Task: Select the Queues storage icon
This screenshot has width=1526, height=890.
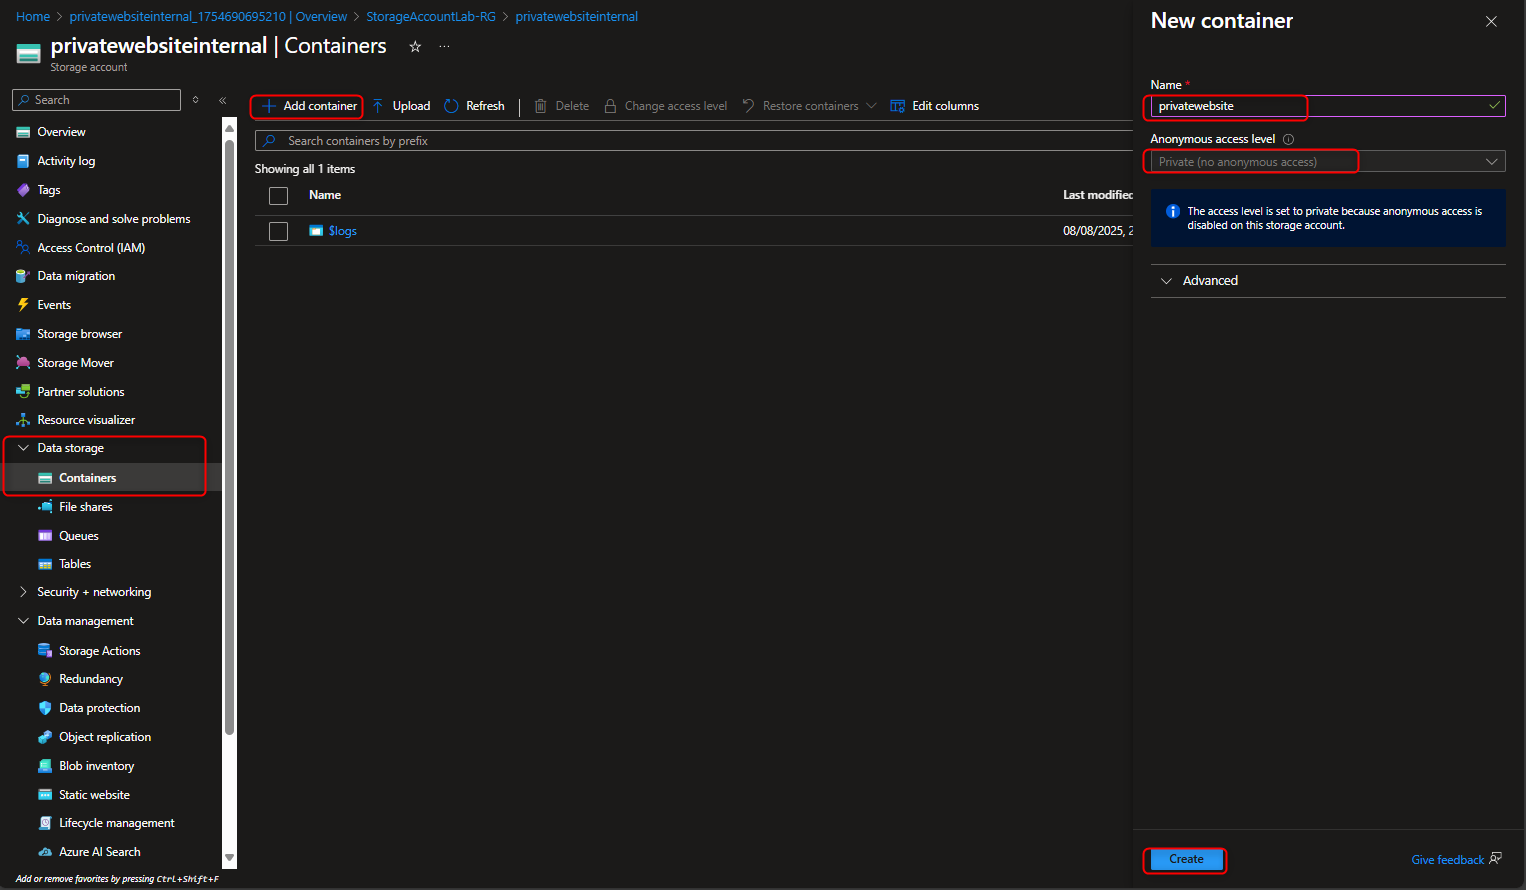Action: [45, 535]
